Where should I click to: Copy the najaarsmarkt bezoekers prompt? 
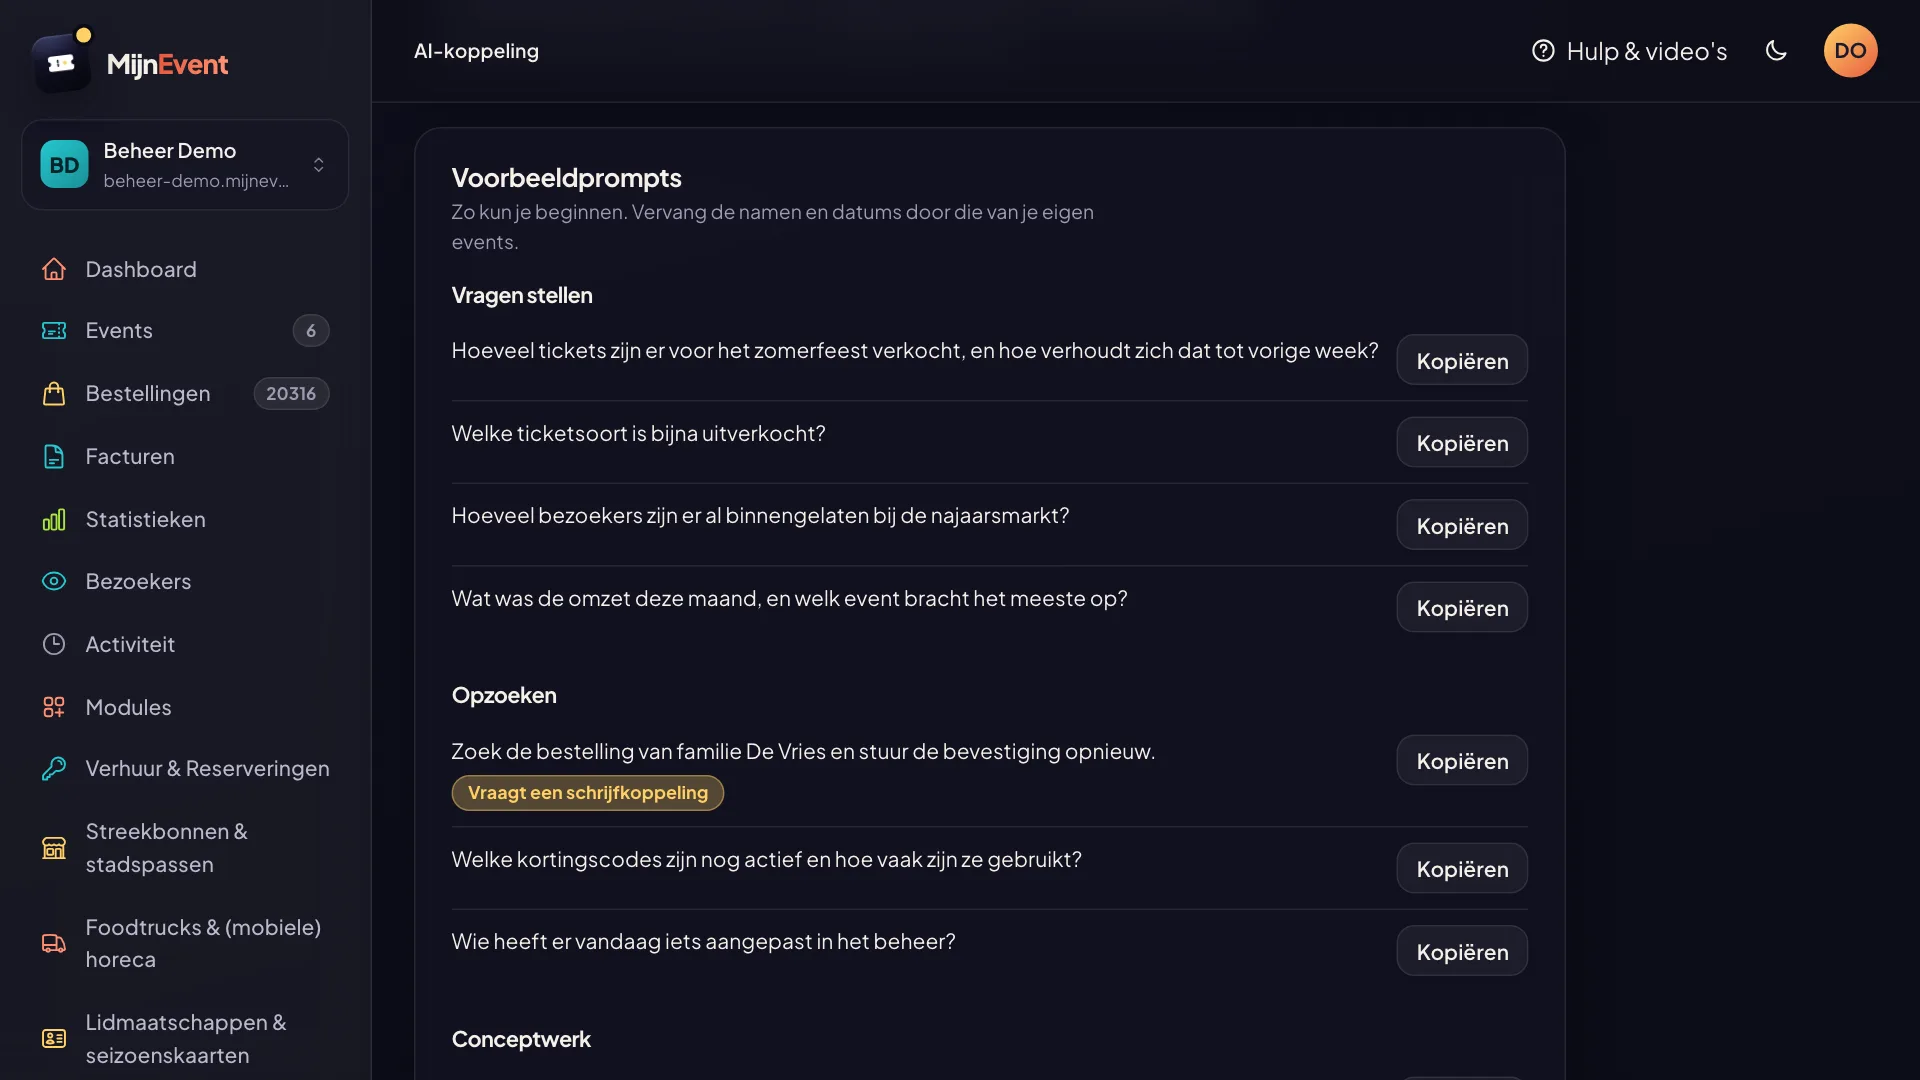click(1462, 525)
